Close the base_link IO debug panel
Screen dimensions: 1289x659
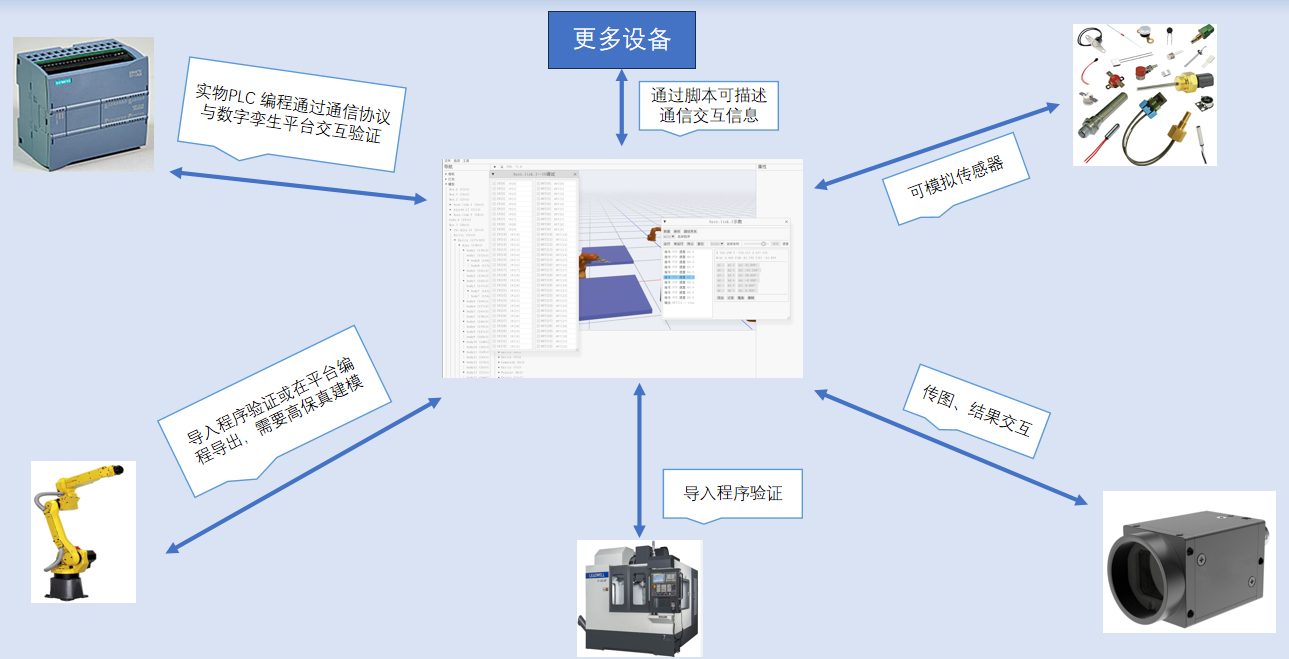(575, 174)
